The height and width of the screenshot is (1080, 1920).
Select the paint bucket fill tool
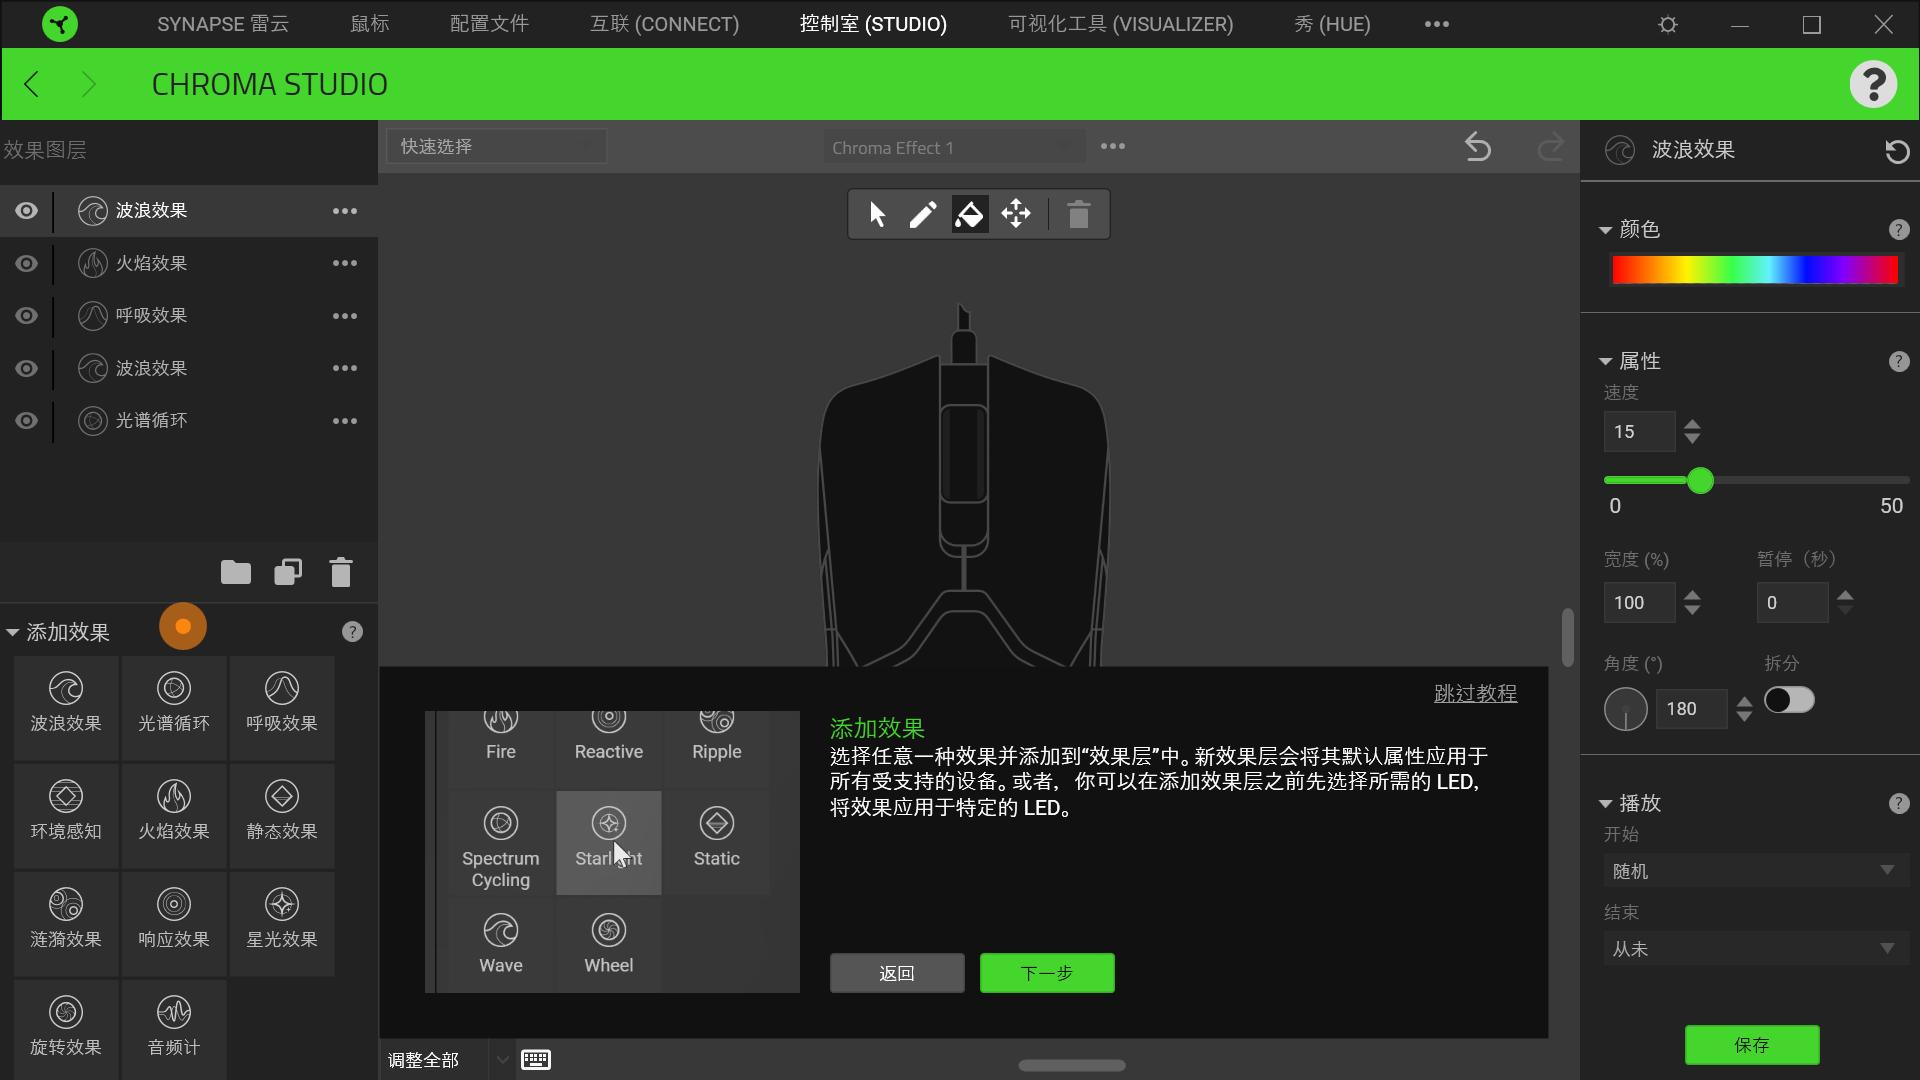click(x=968, y=213)
